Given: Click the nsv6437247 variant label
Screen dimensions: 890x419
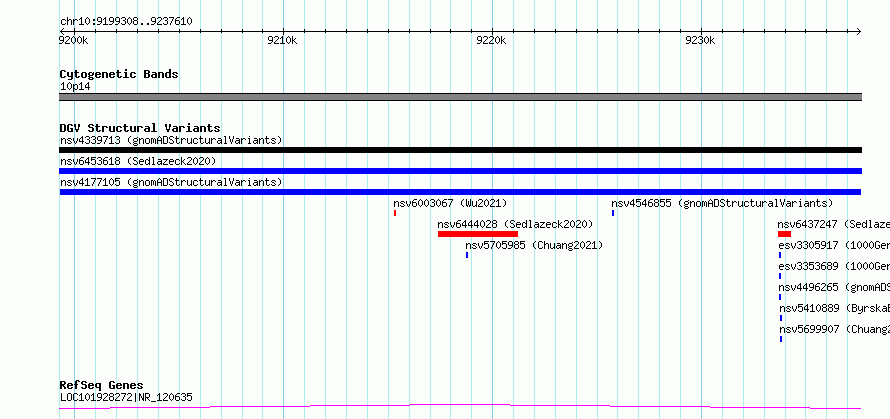Looking at the screenshot, I should tap(833, 224).
